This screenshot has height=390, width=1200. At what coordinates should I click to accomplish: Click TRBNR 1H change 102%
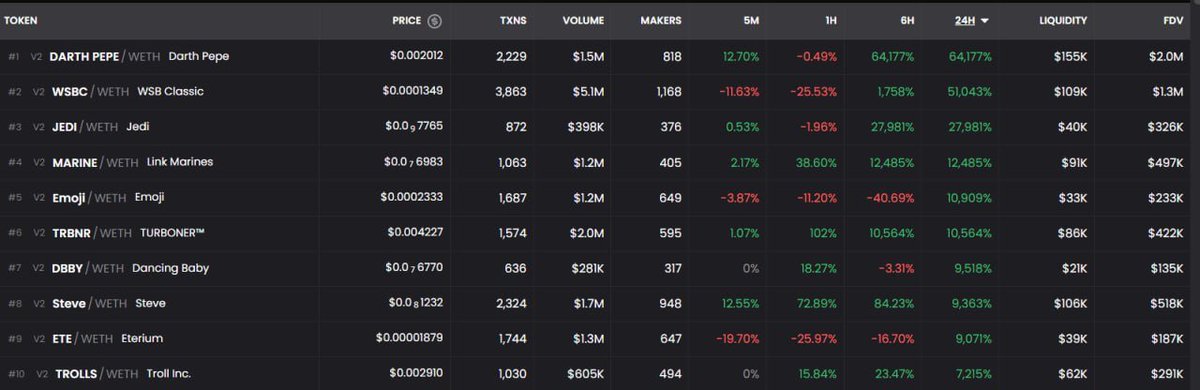coord(823,233)
